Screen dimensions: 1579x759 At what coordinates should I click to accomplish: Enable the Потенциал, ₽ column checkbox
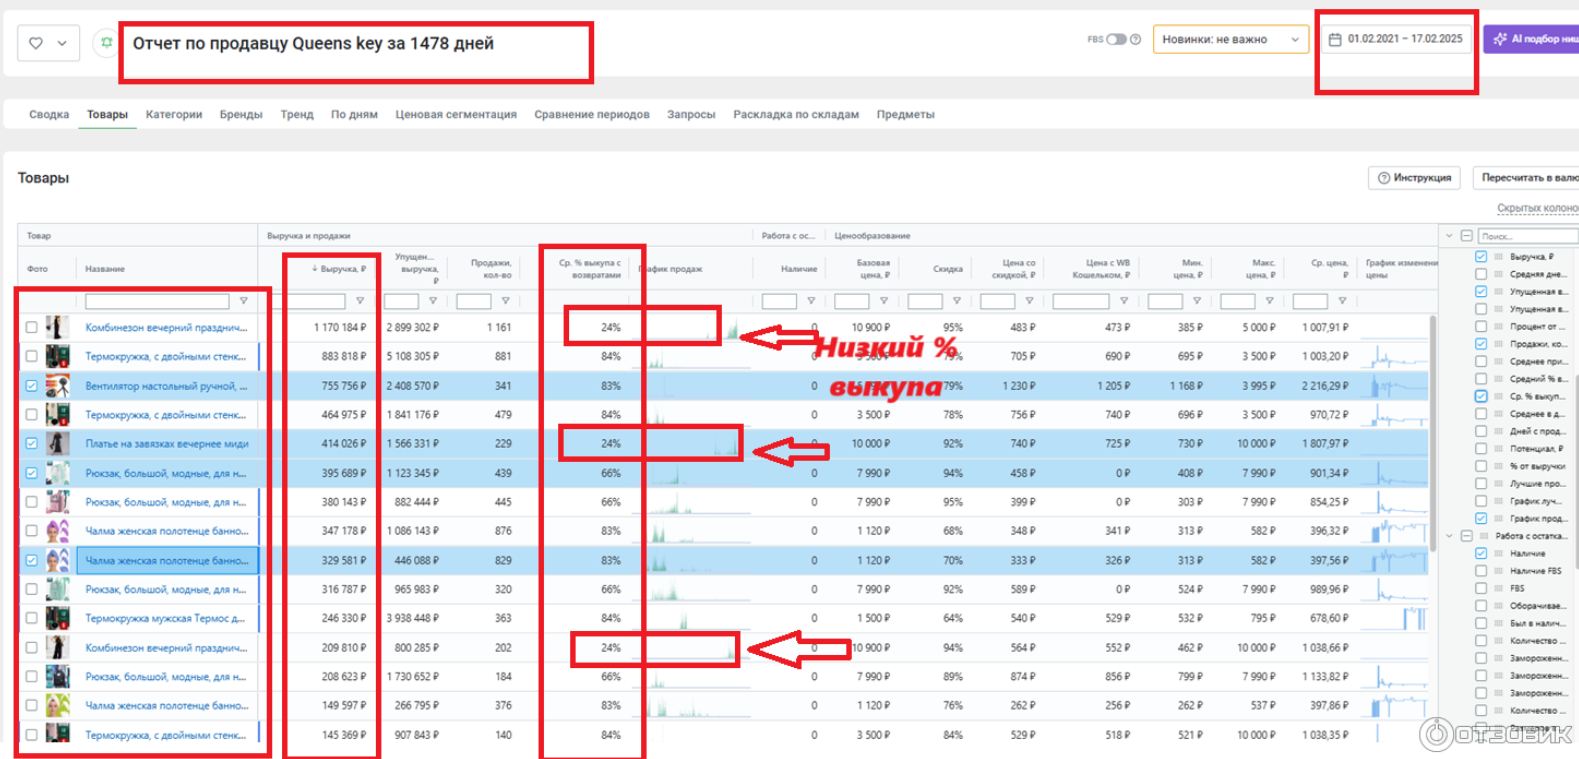[1481, 449]
